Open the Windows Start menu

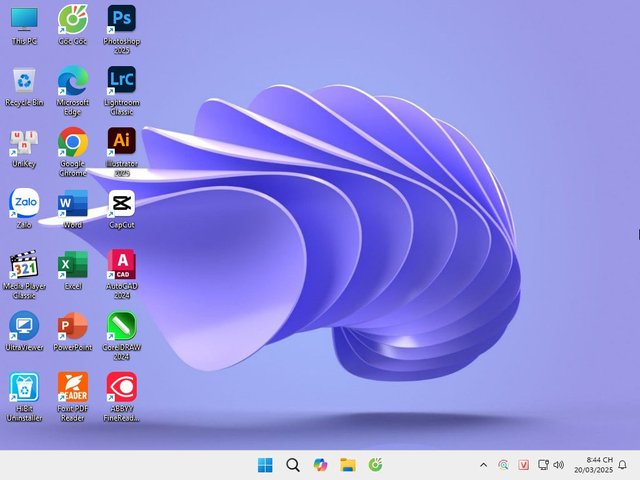[265, 465]
